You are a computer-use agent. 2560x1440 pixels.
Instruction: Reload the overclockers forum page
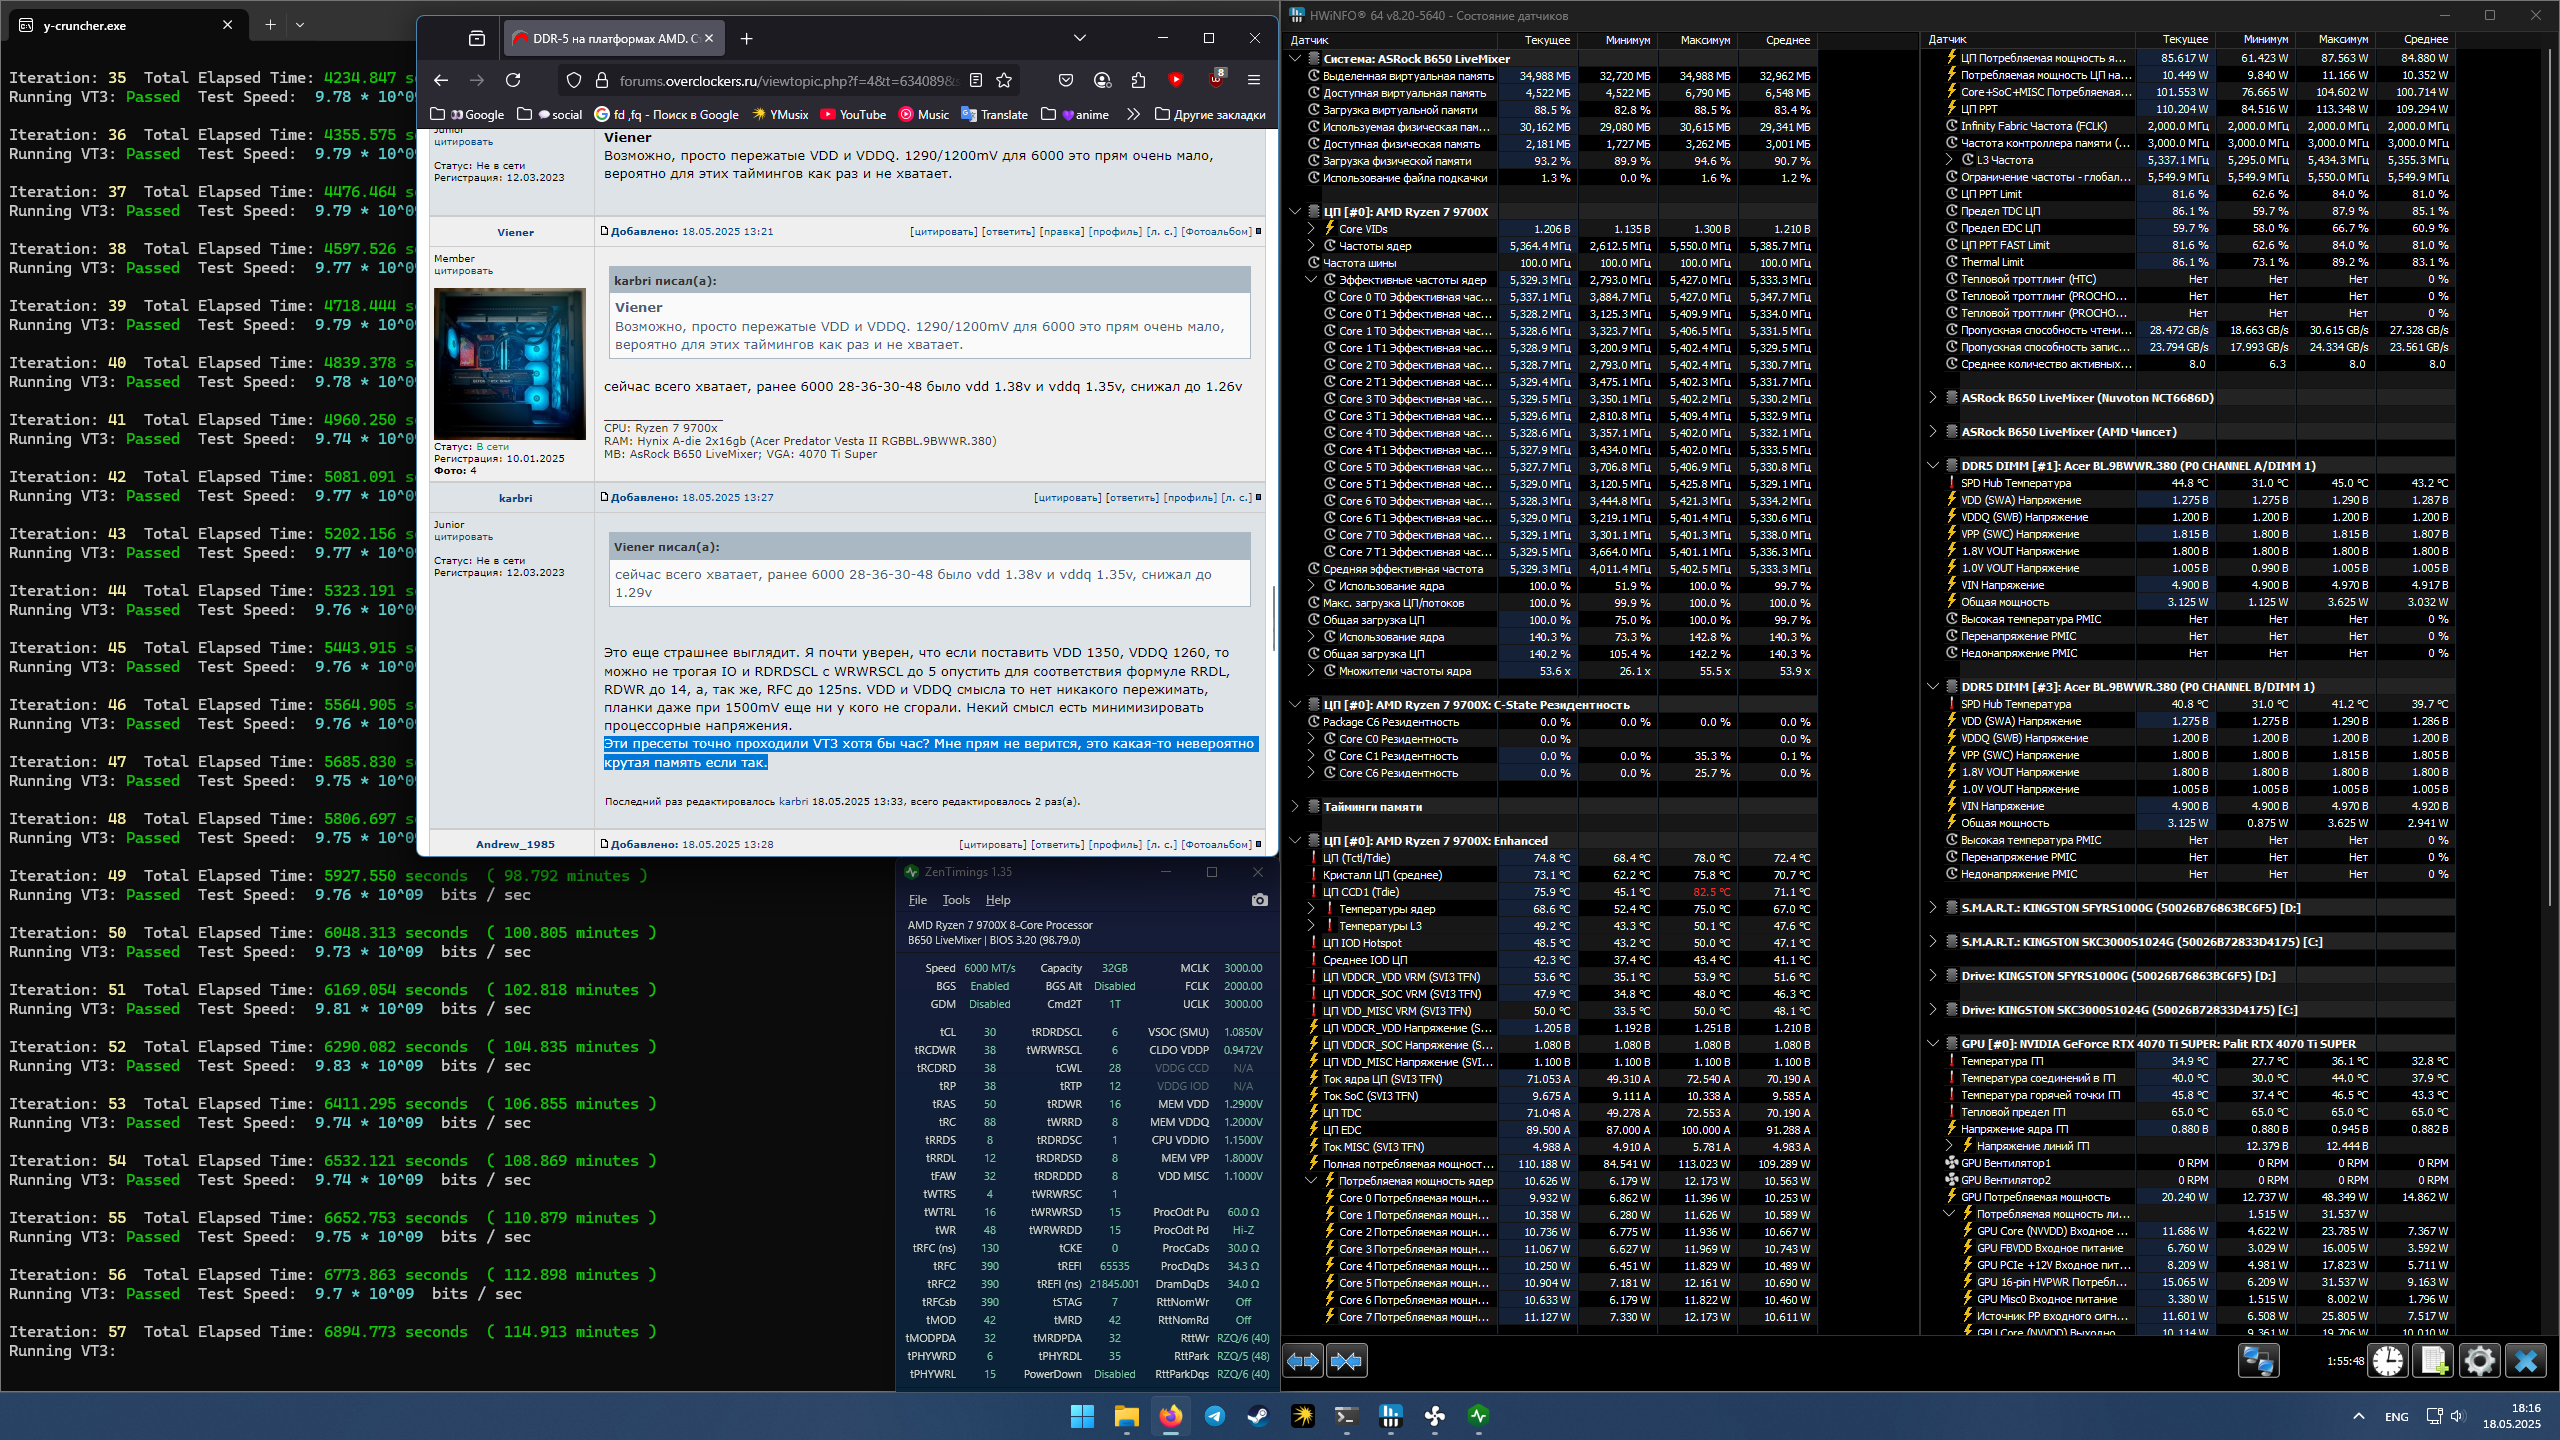coord(513,80)
